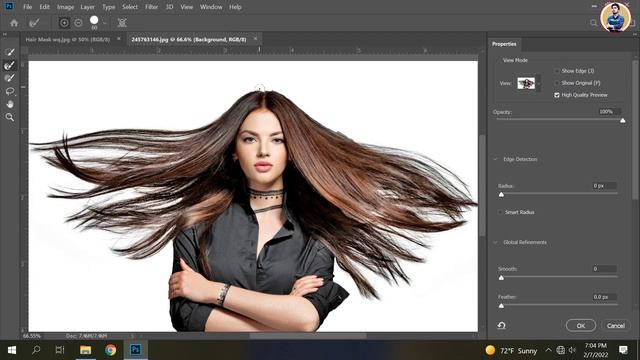Viewport: 640px width, 360px height.
Task: Open the File menu
Action: (27, 7)
